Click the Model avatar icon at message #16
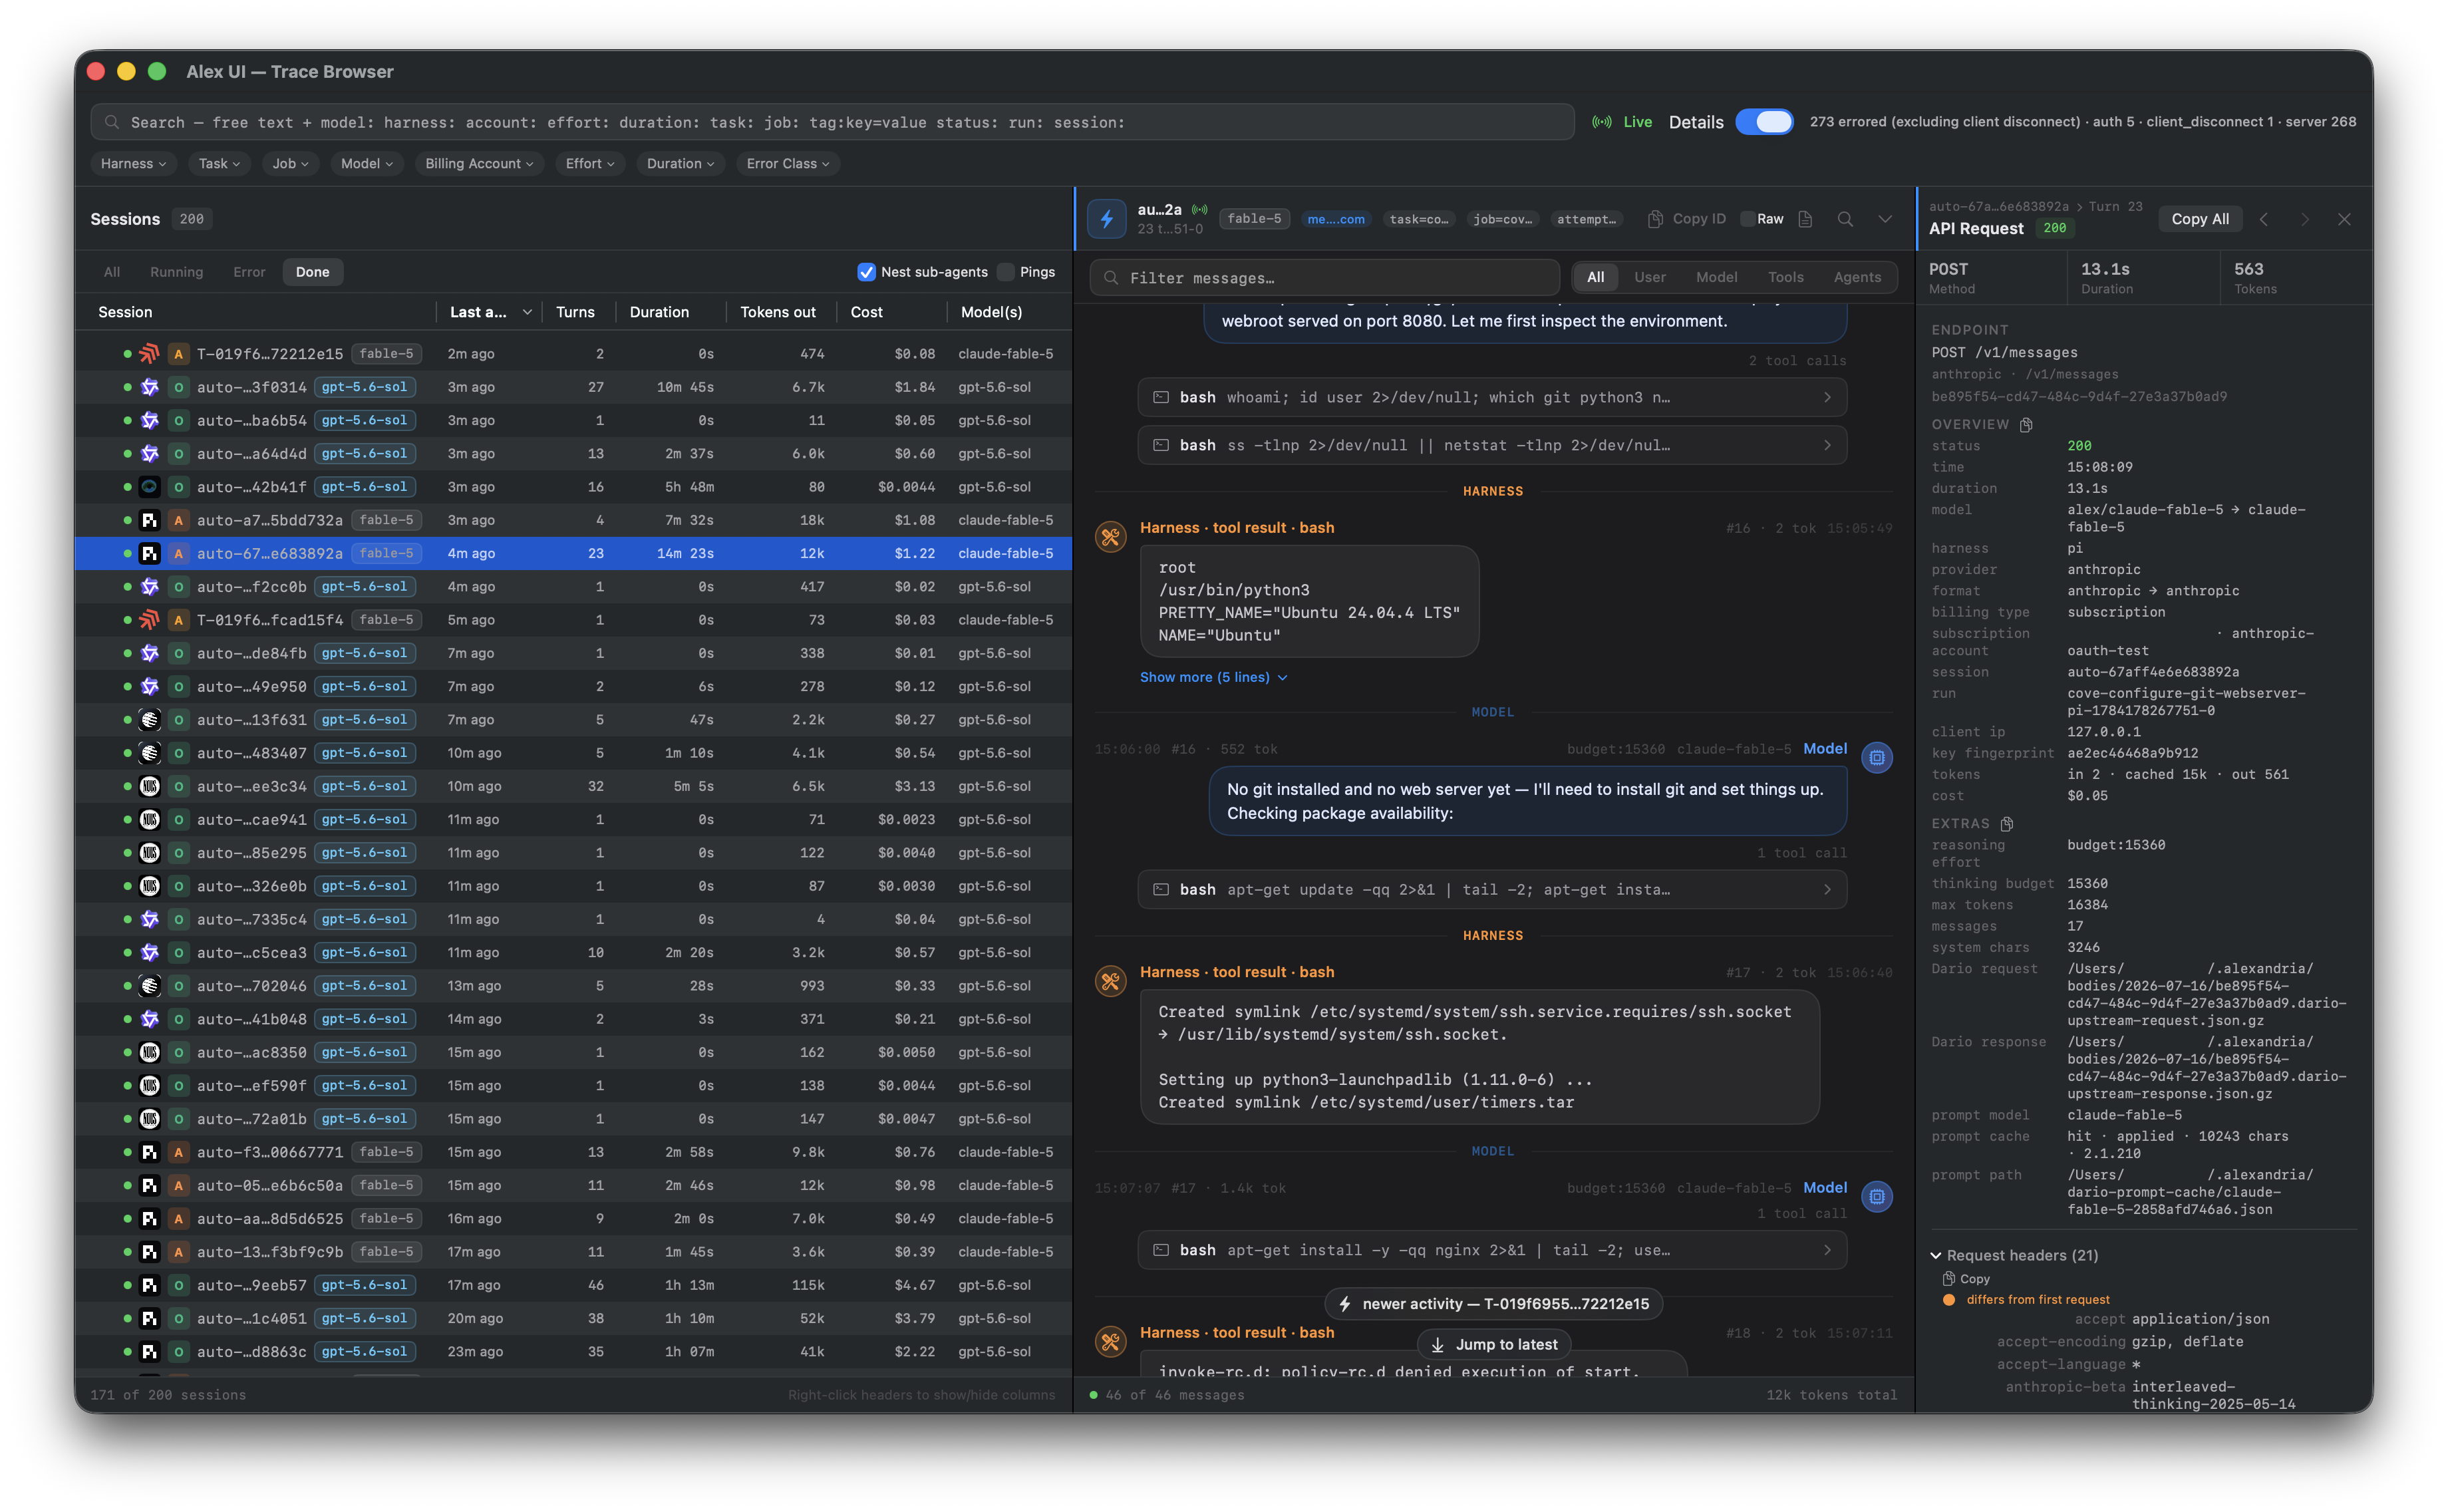 (1876, 758)
